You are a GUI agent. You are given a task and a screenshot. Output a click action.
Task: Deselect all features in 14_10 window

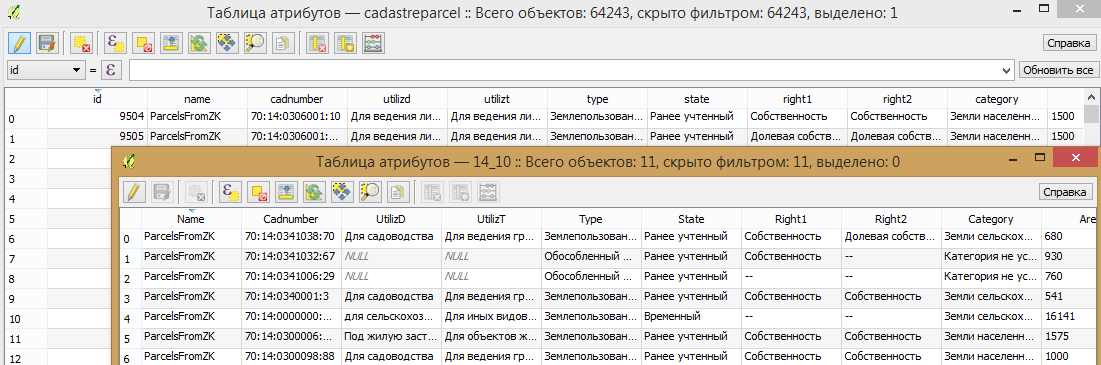pyautogui.click(x=258, y=192)
